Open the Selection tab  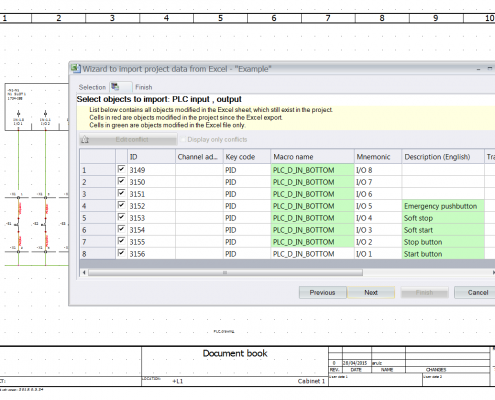click(92, 87)
